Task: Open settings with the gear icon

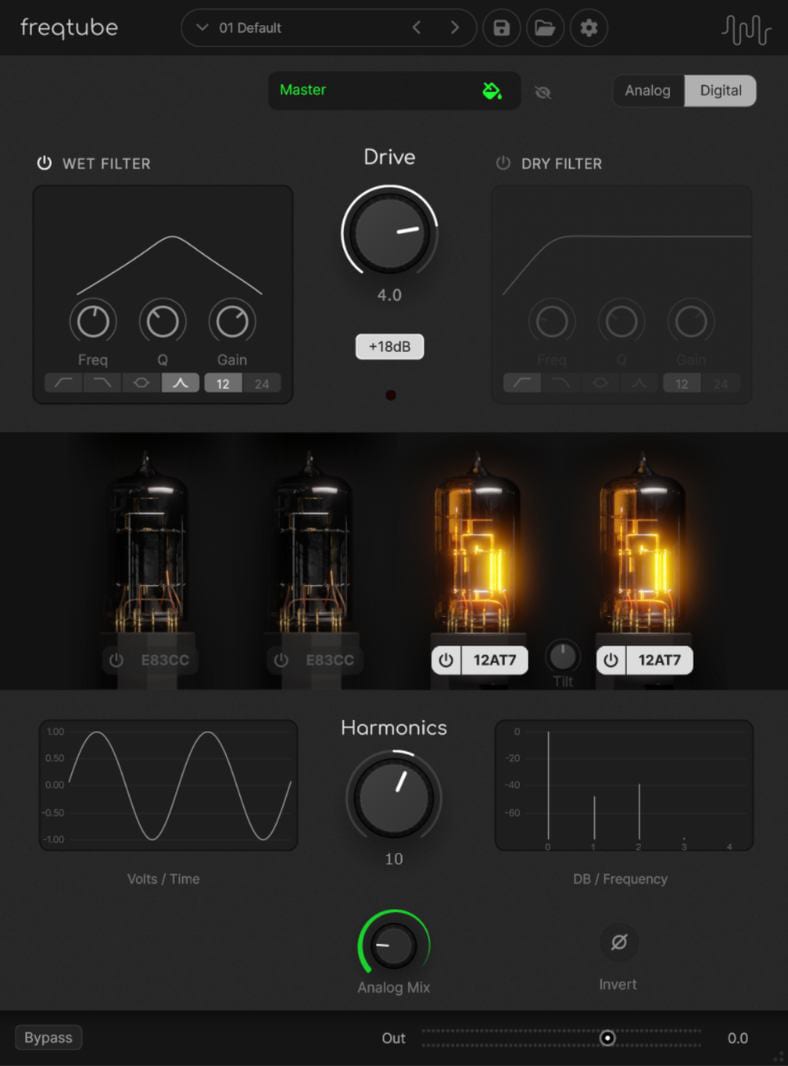Action: [x=589, y=28]
